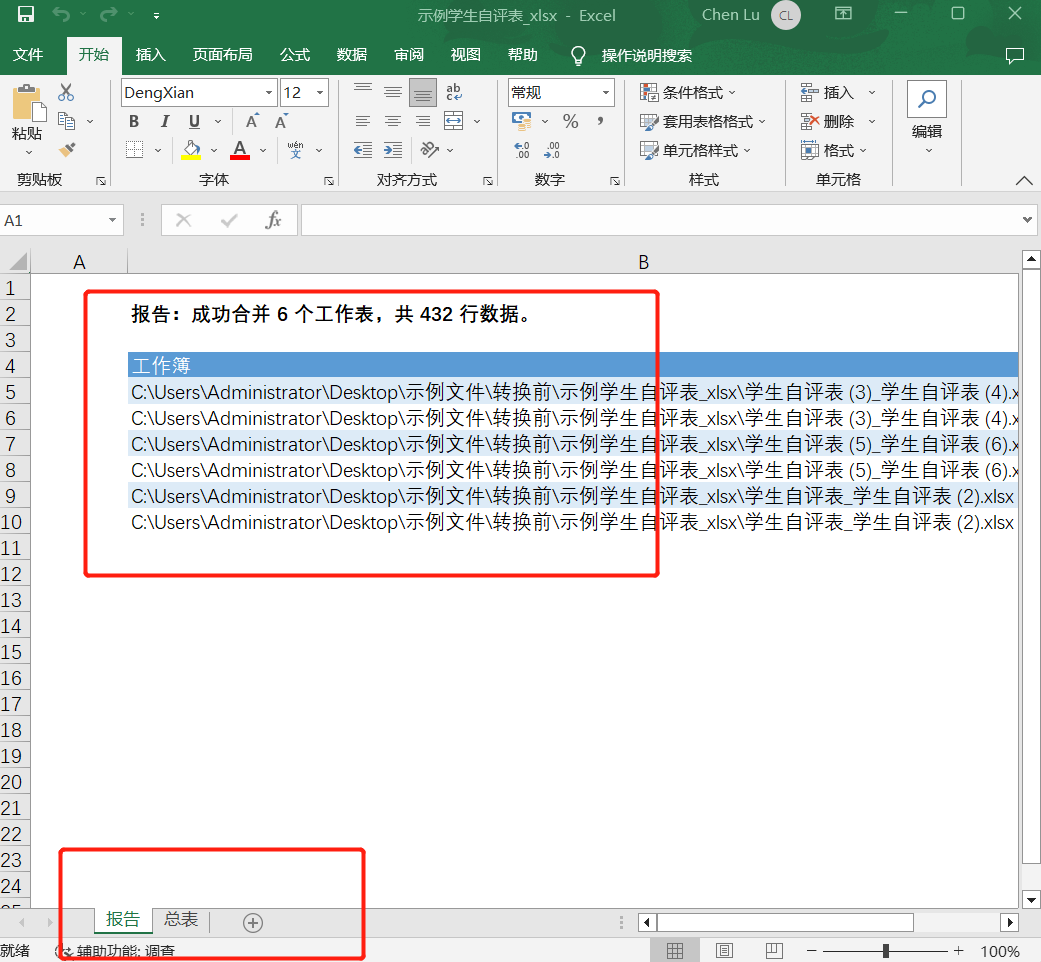Open the font color dropdown arrow
Image resolution: width=1041 pixels, height=962 pixels.
click(262, 150)
